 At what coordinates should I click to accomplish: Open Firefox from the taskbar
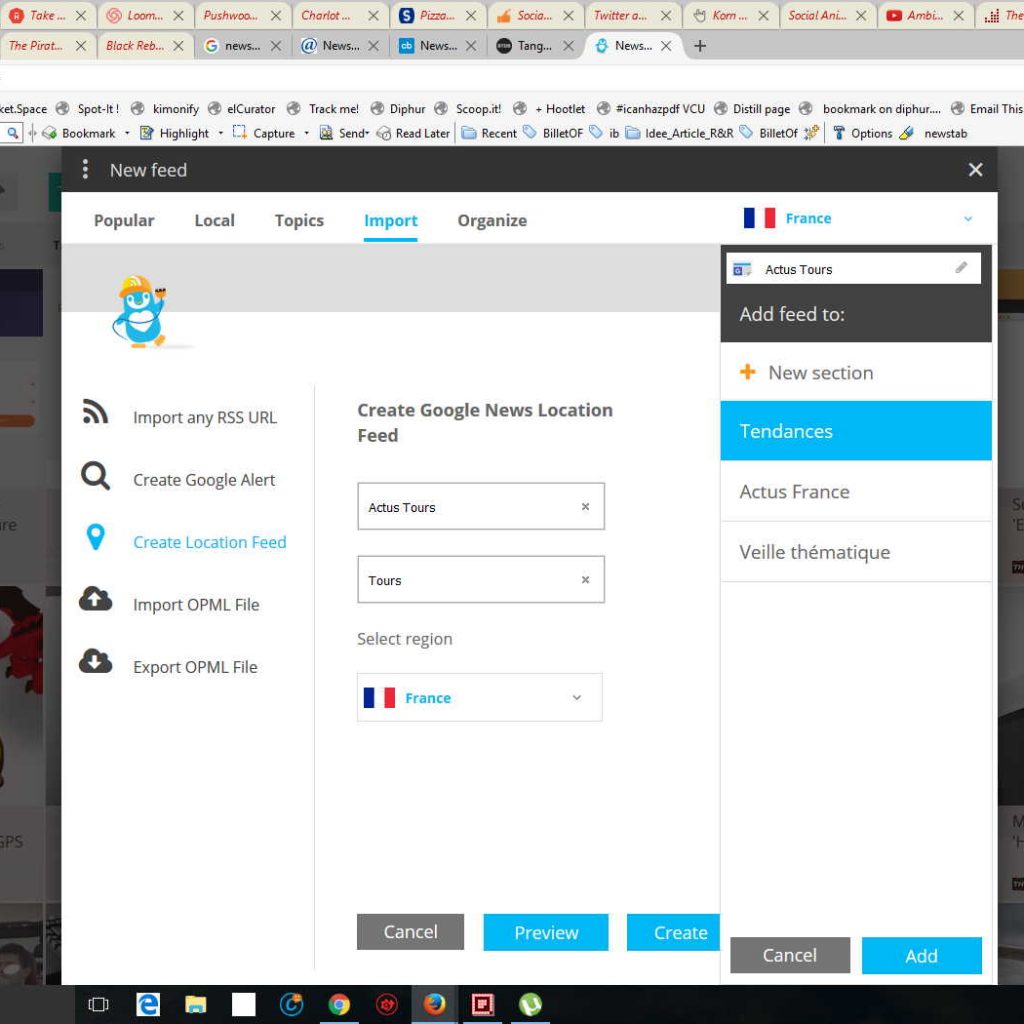[x=434, y=1004]
